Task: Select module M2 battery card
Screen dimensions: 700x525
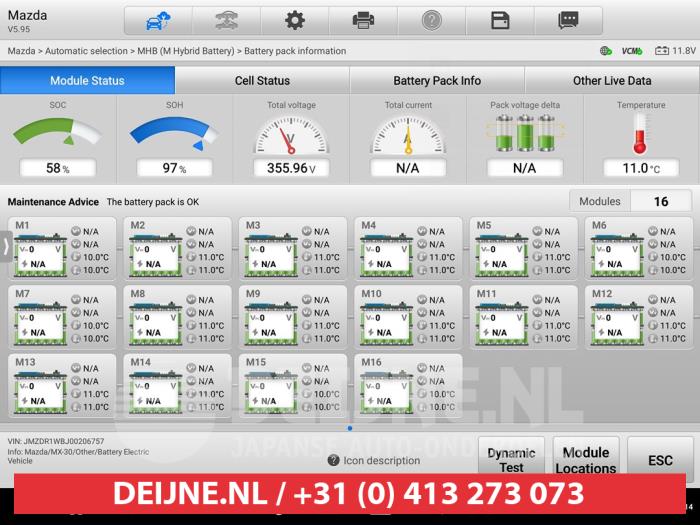Action: tap(177, 249)
